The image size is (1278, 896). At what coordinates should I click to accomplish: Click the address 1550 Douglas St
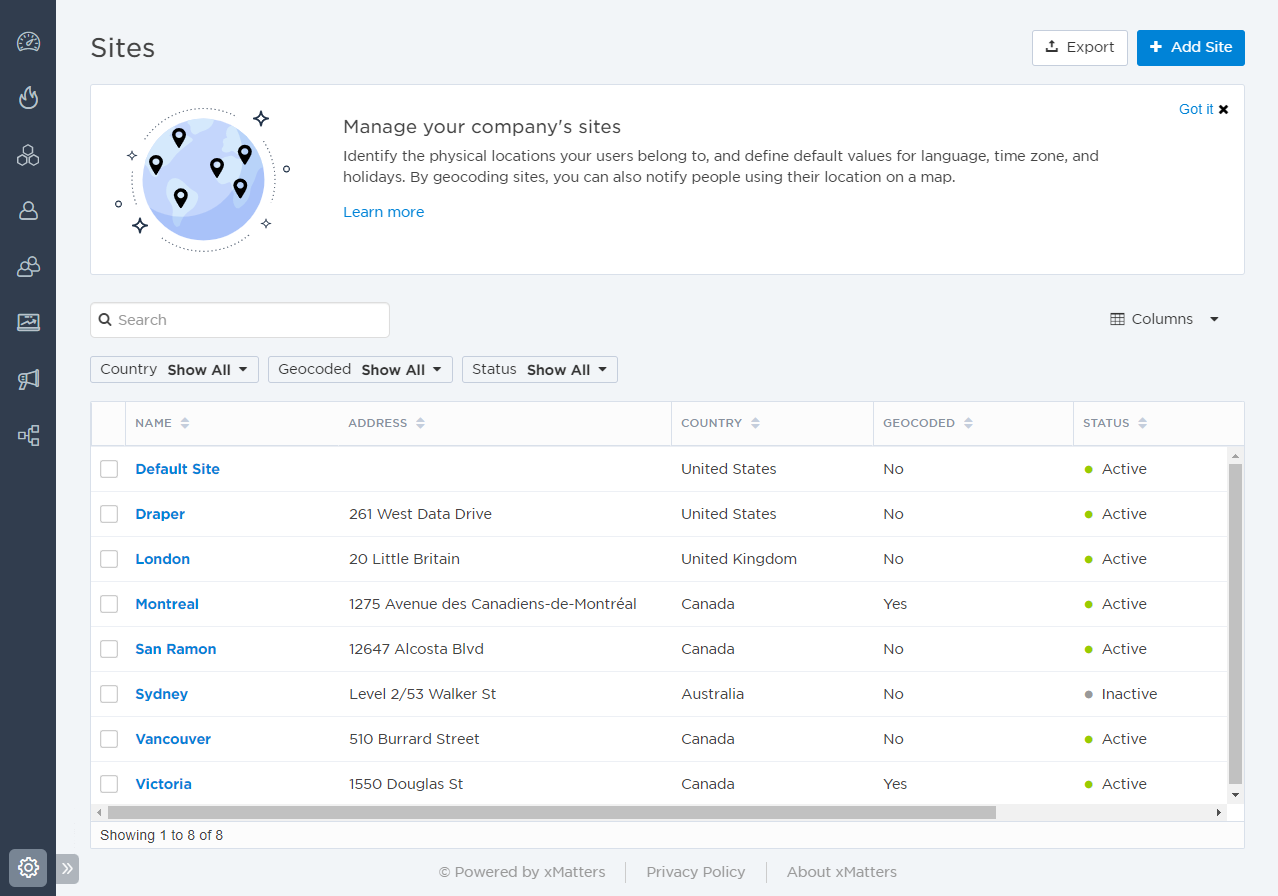point(406,784)
